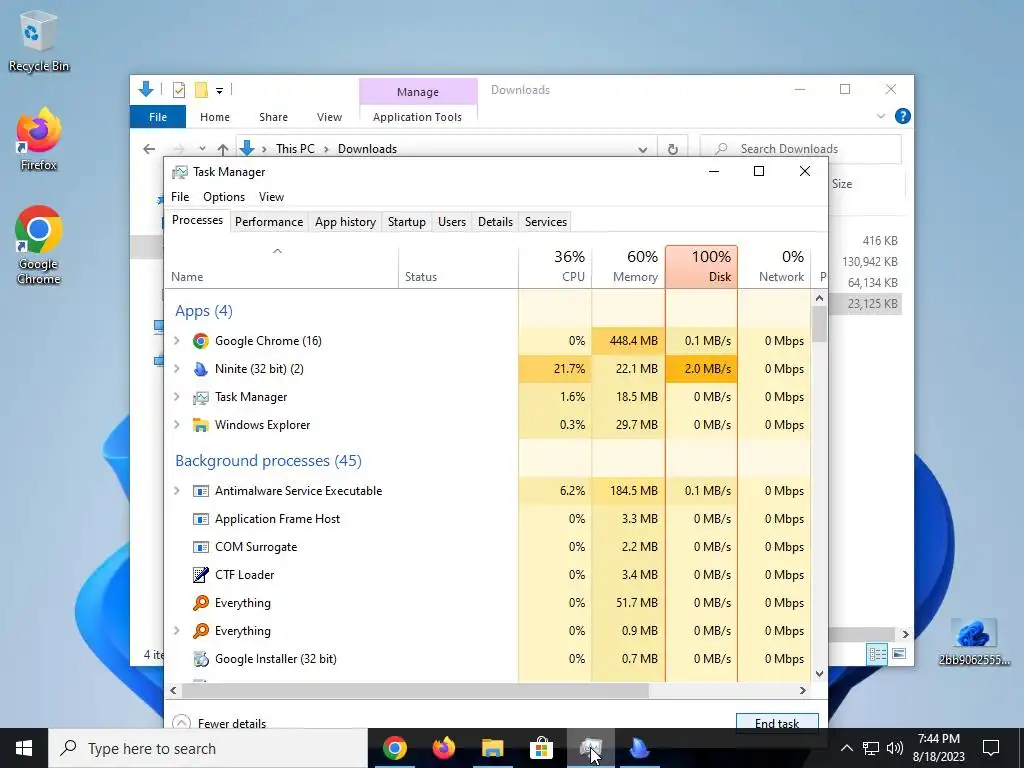Open the Recycle Bin desktop icon
Viewport: 1024px width, 768px height.
39,40
